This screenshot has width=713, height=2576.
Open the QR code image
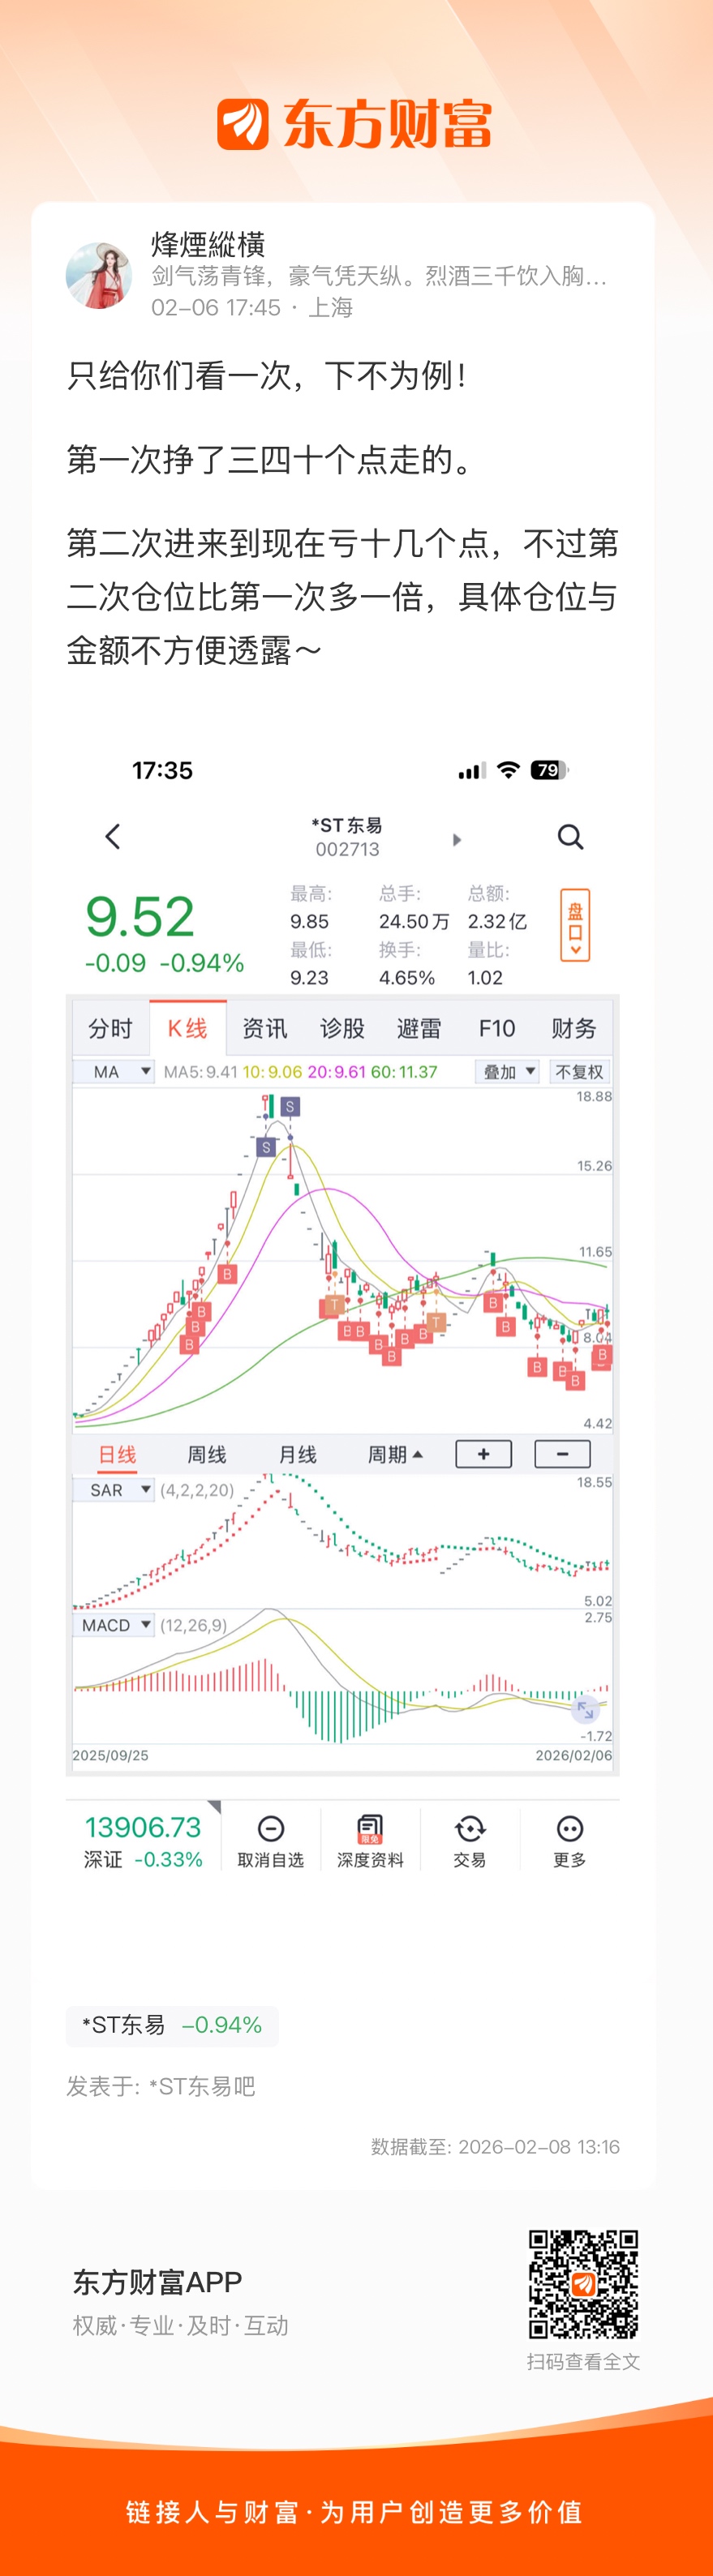584,2284
